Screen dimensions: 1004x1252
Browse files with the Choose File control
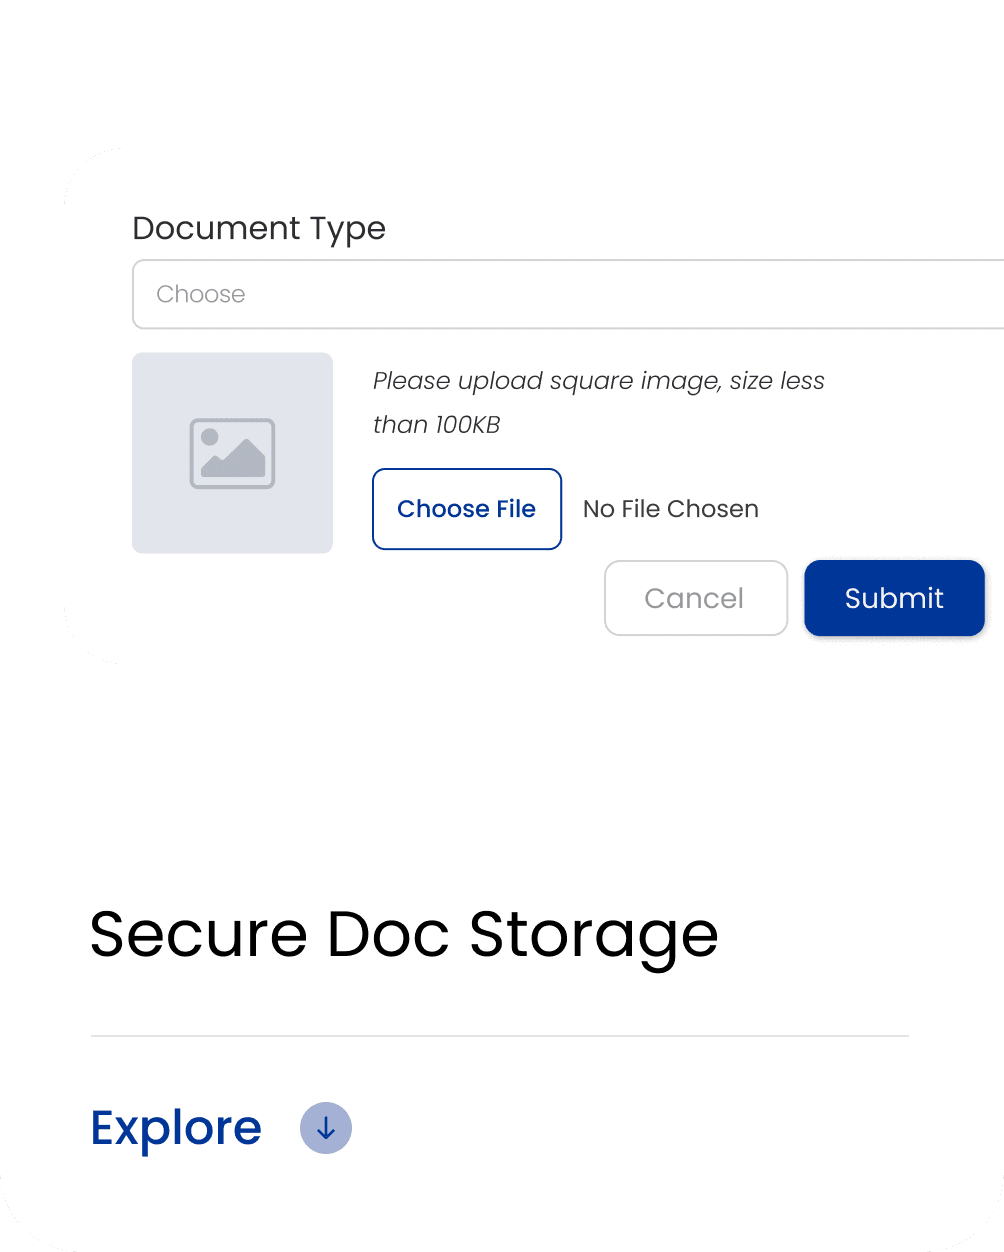(x=467, y=509)
